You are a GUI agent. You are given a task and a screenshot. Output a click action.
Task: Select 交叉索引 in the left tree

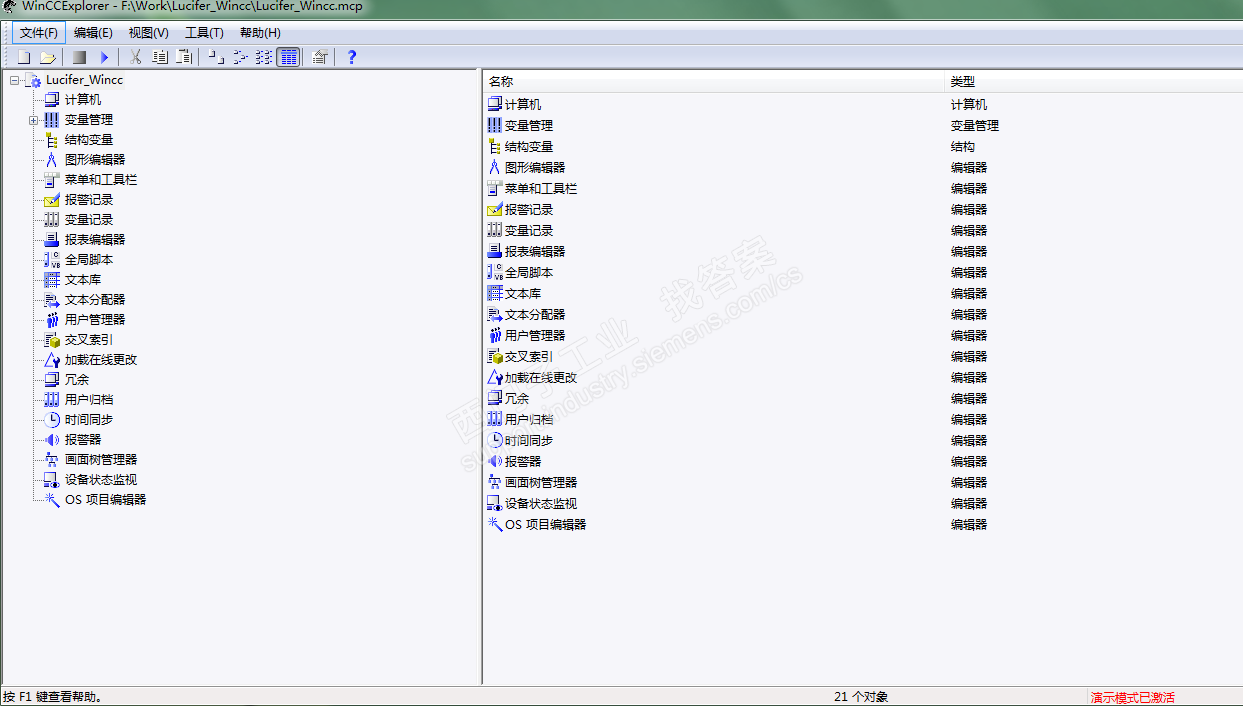pos(89,340)
